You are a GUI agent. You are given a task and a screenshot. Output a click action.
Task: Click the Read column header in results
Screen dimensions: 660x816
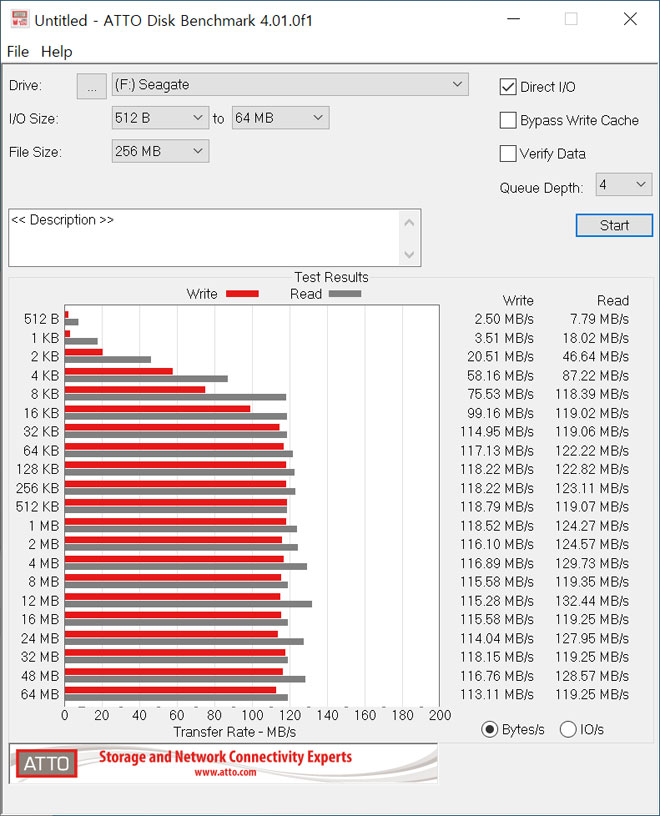[613, 301]
